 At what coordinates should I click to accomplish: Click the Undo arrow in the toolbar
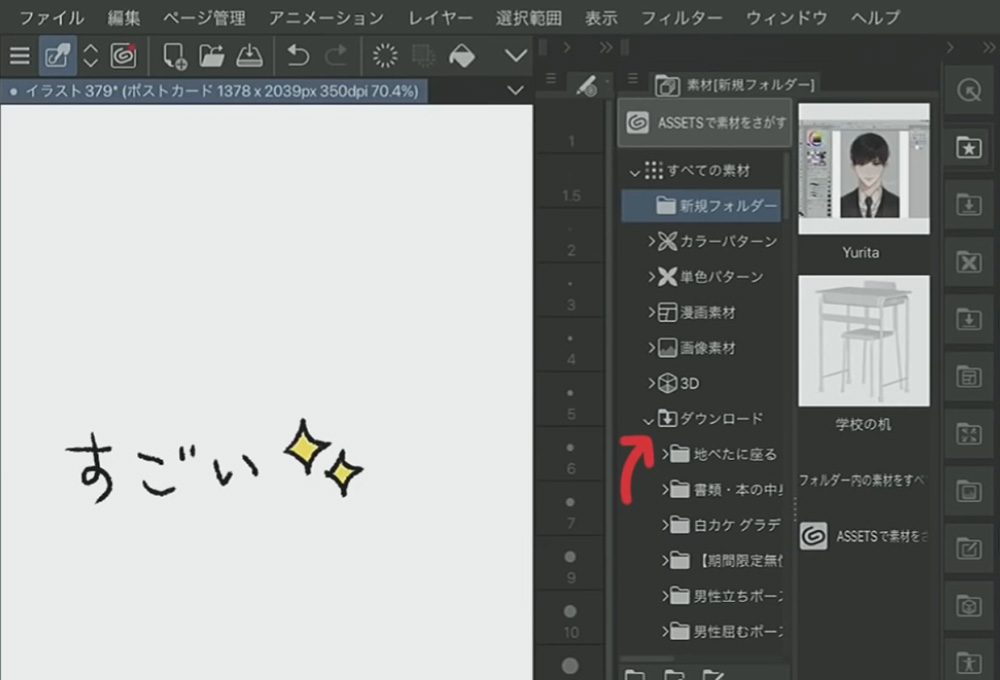tap(297, 56)
